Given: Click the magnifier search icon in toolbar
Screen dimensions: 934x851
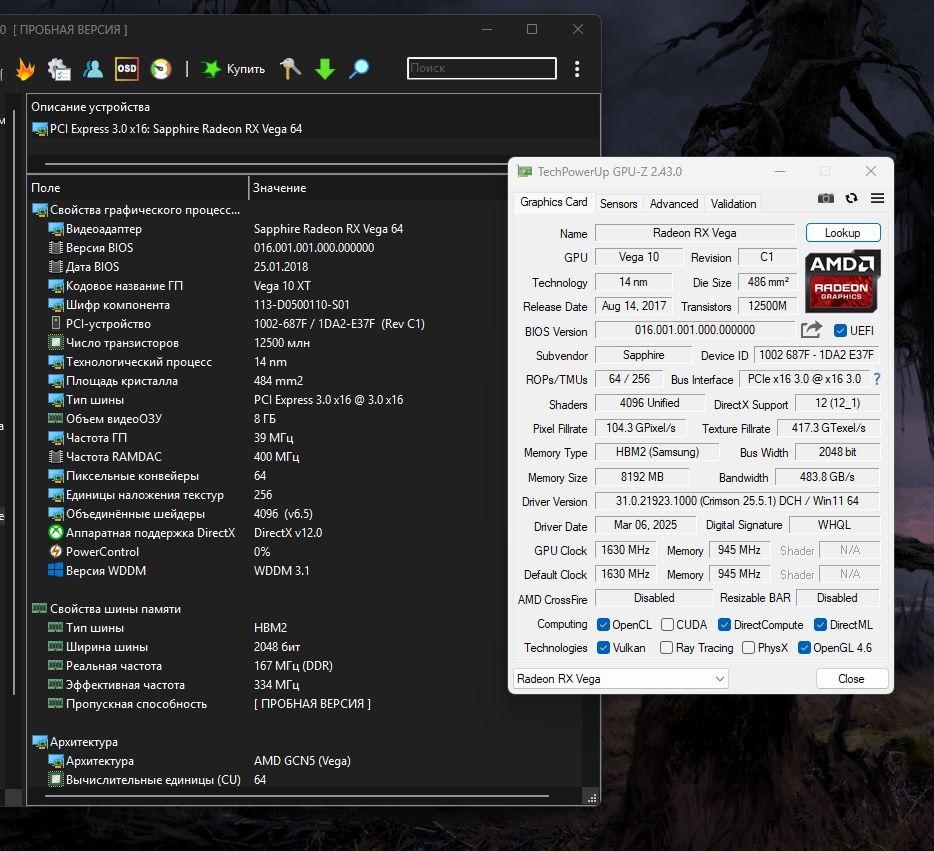Looking at the screenshot, I should pos(359,69).
